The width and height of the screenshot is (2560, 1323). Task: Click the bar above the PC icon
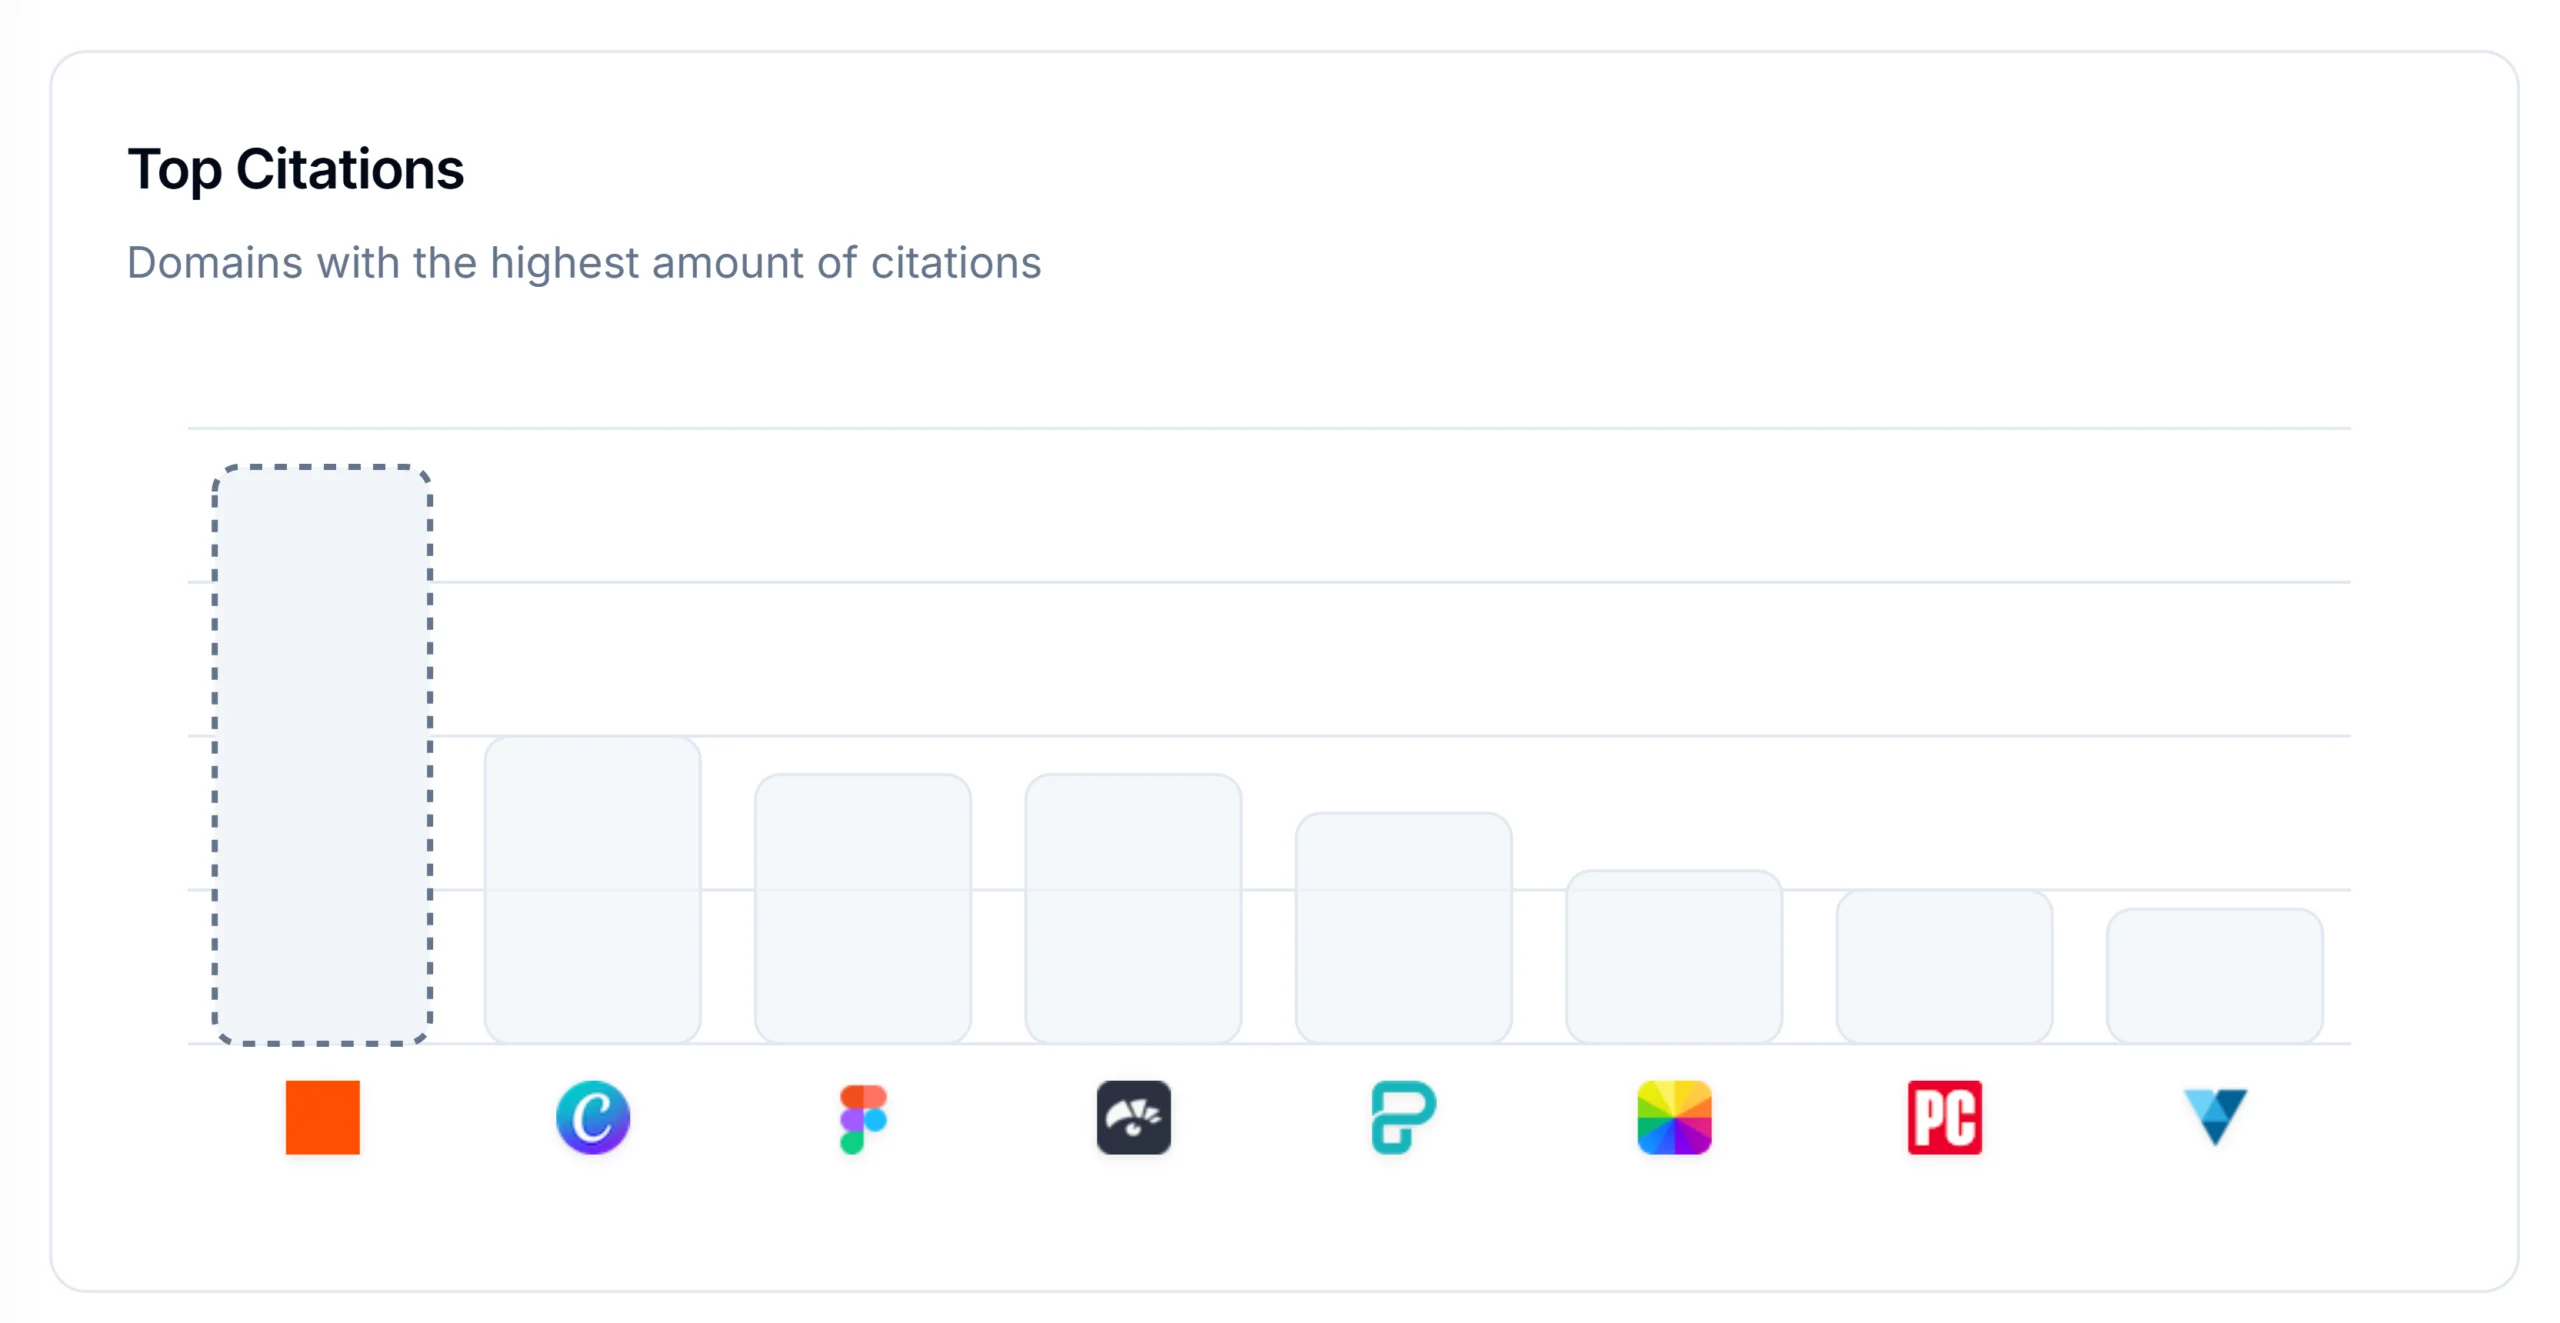point(1944,967)
